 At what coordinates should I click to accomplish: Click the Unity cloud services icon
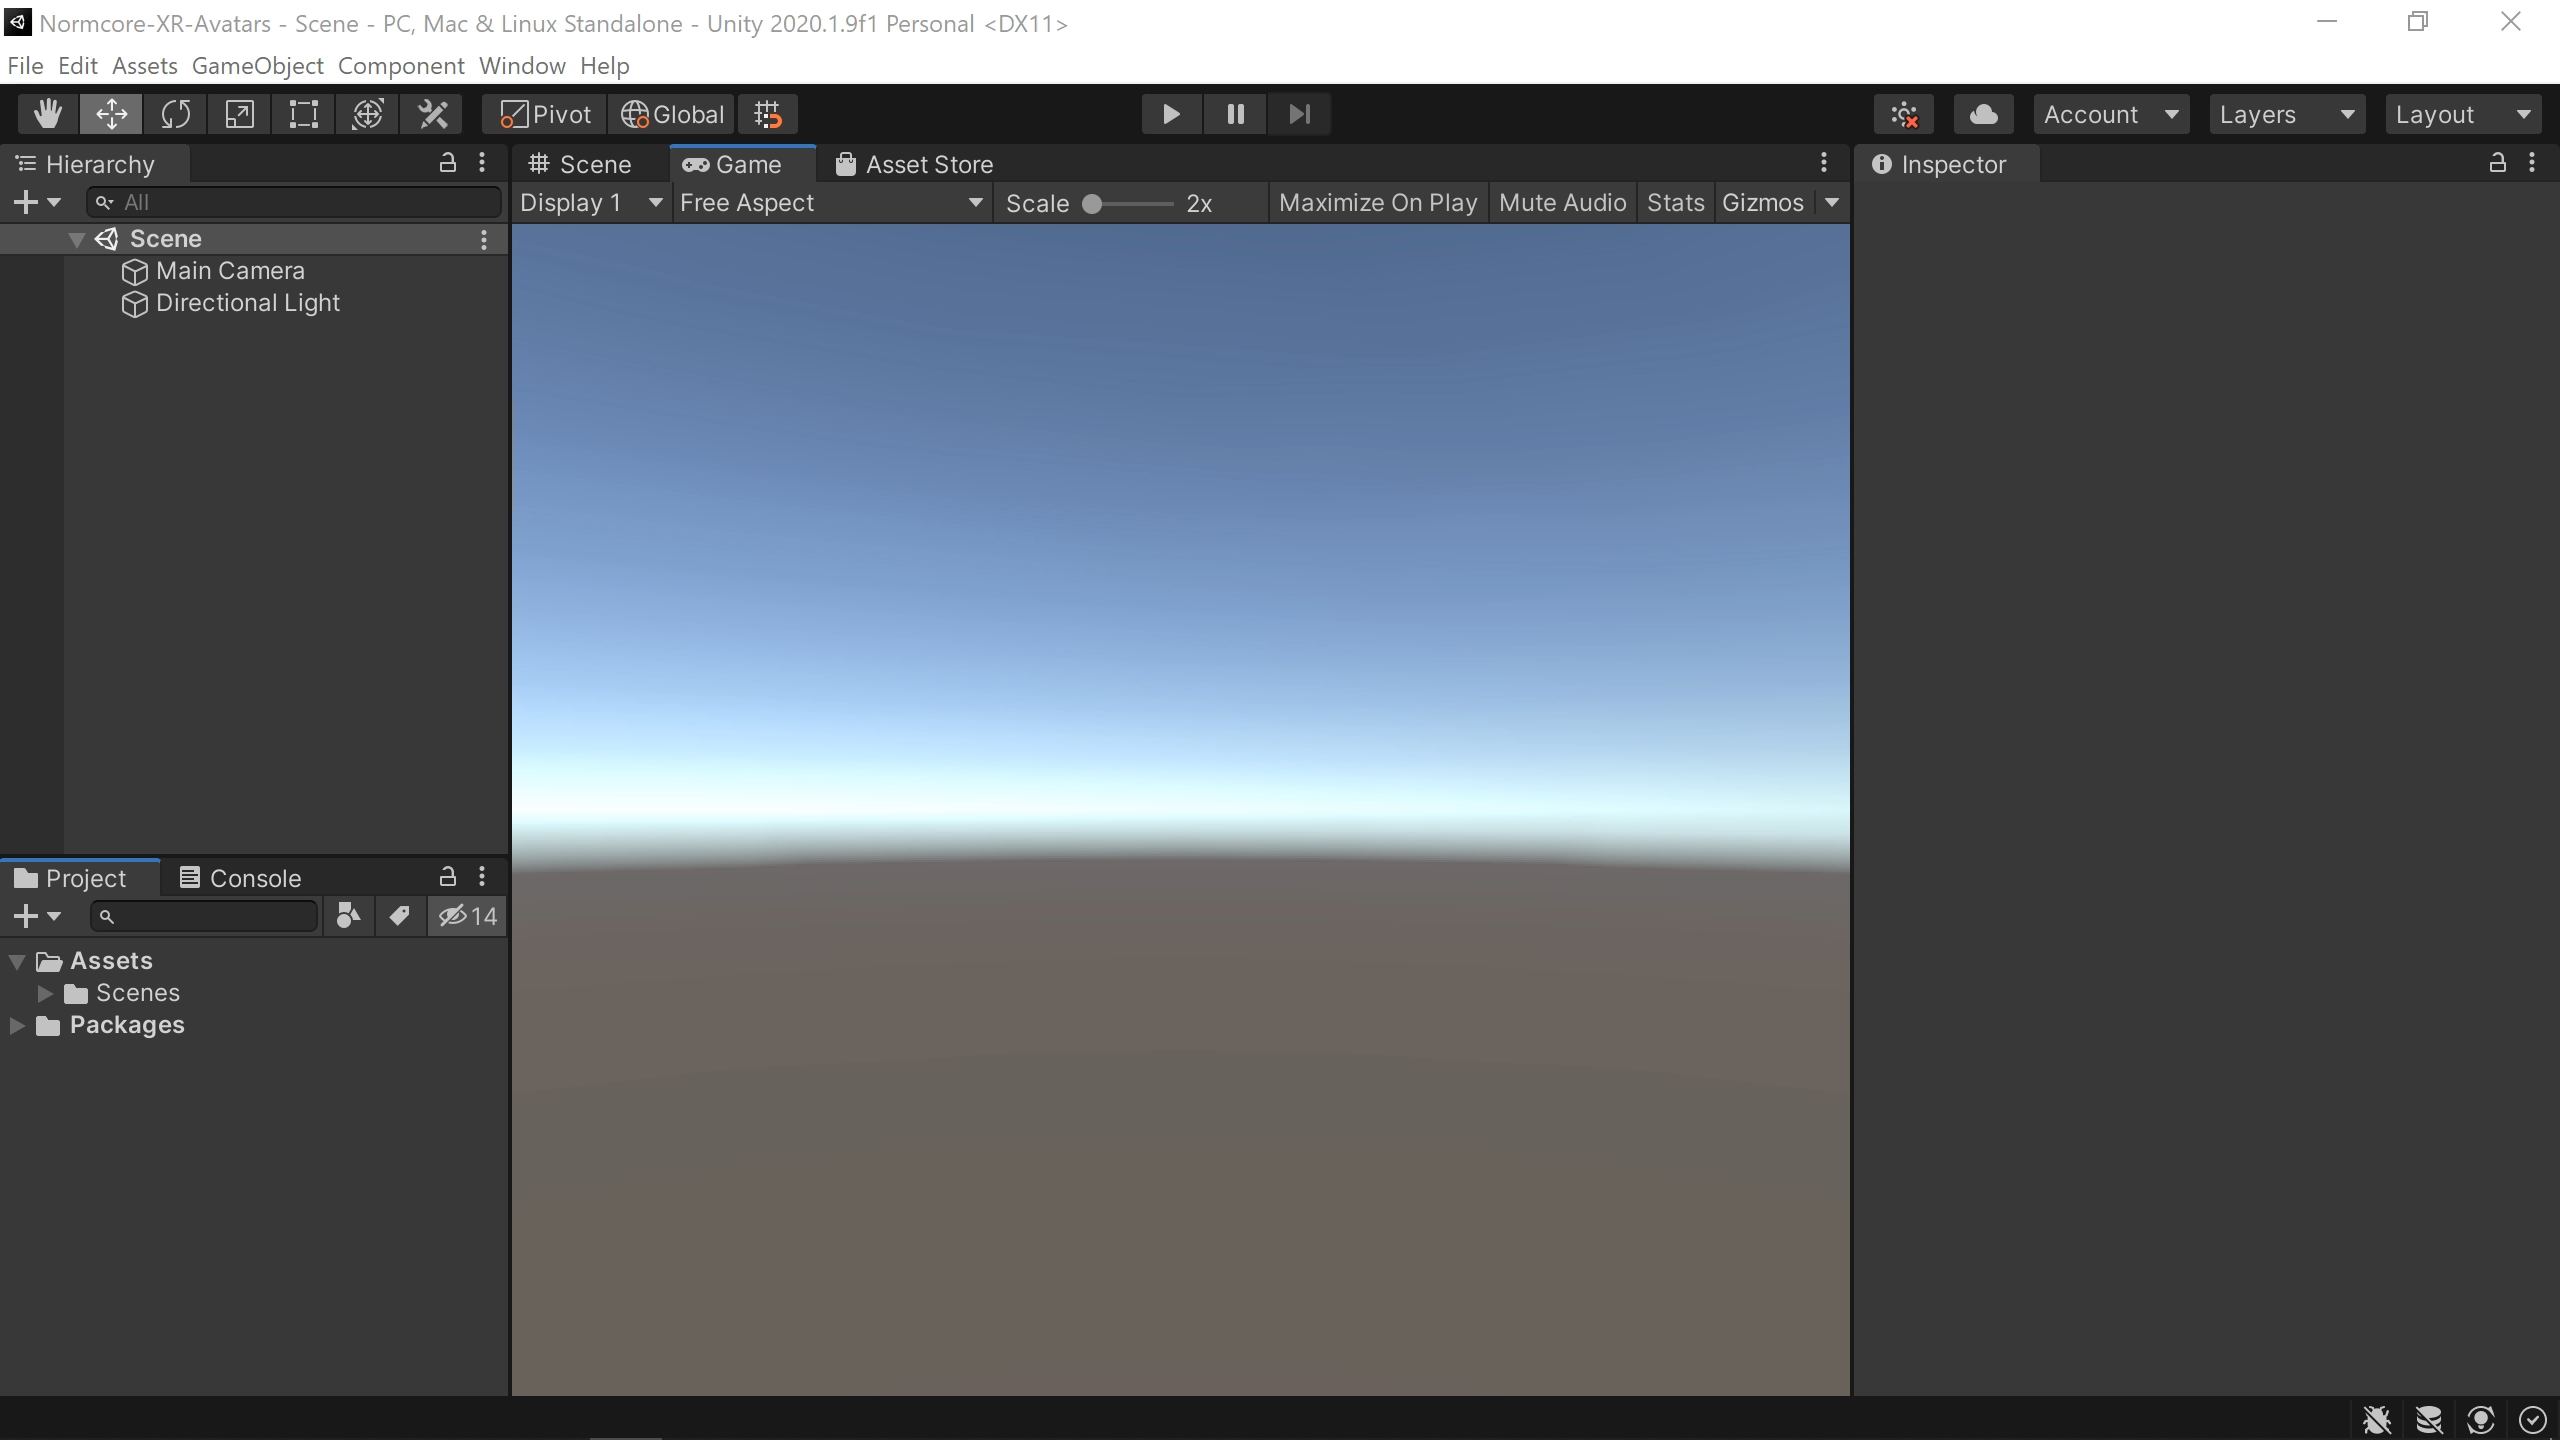[x=1983, y=113]
